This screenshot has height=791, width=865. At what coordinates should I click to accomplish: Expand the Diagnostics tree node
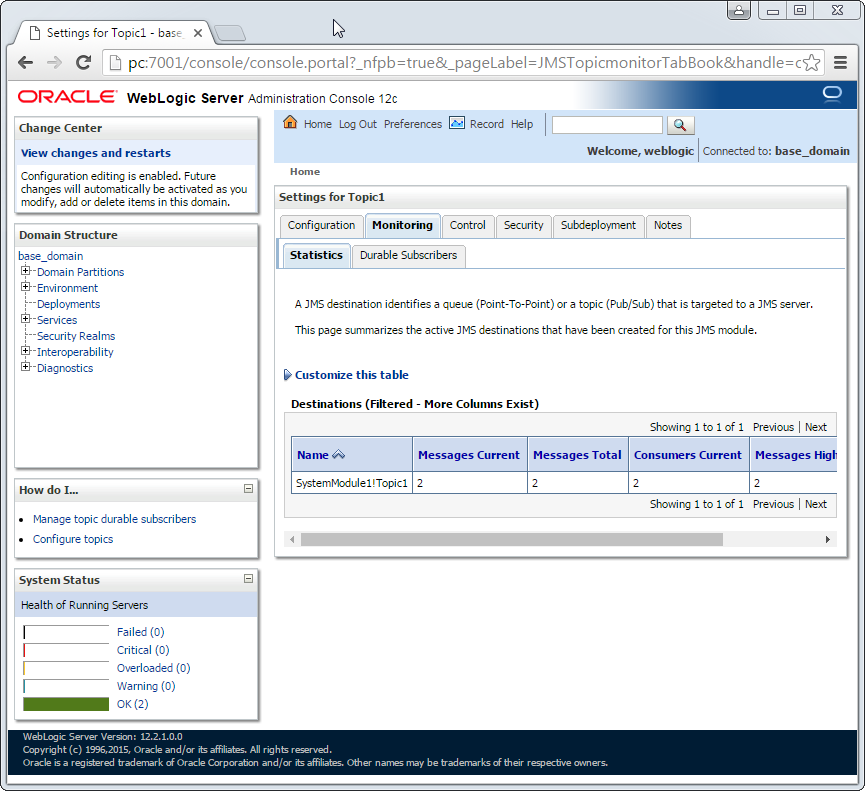(x=25, y=367)
